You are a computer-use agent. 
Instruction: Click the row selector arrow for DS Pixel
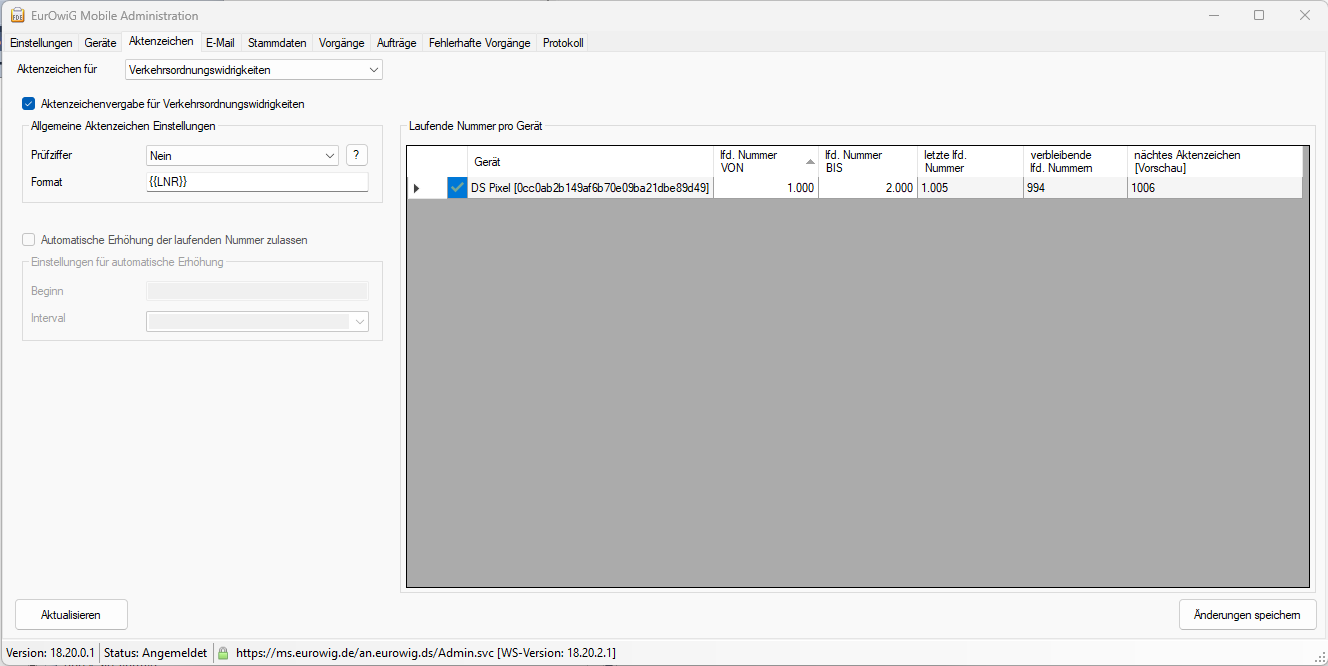click(x=417, y=188)
